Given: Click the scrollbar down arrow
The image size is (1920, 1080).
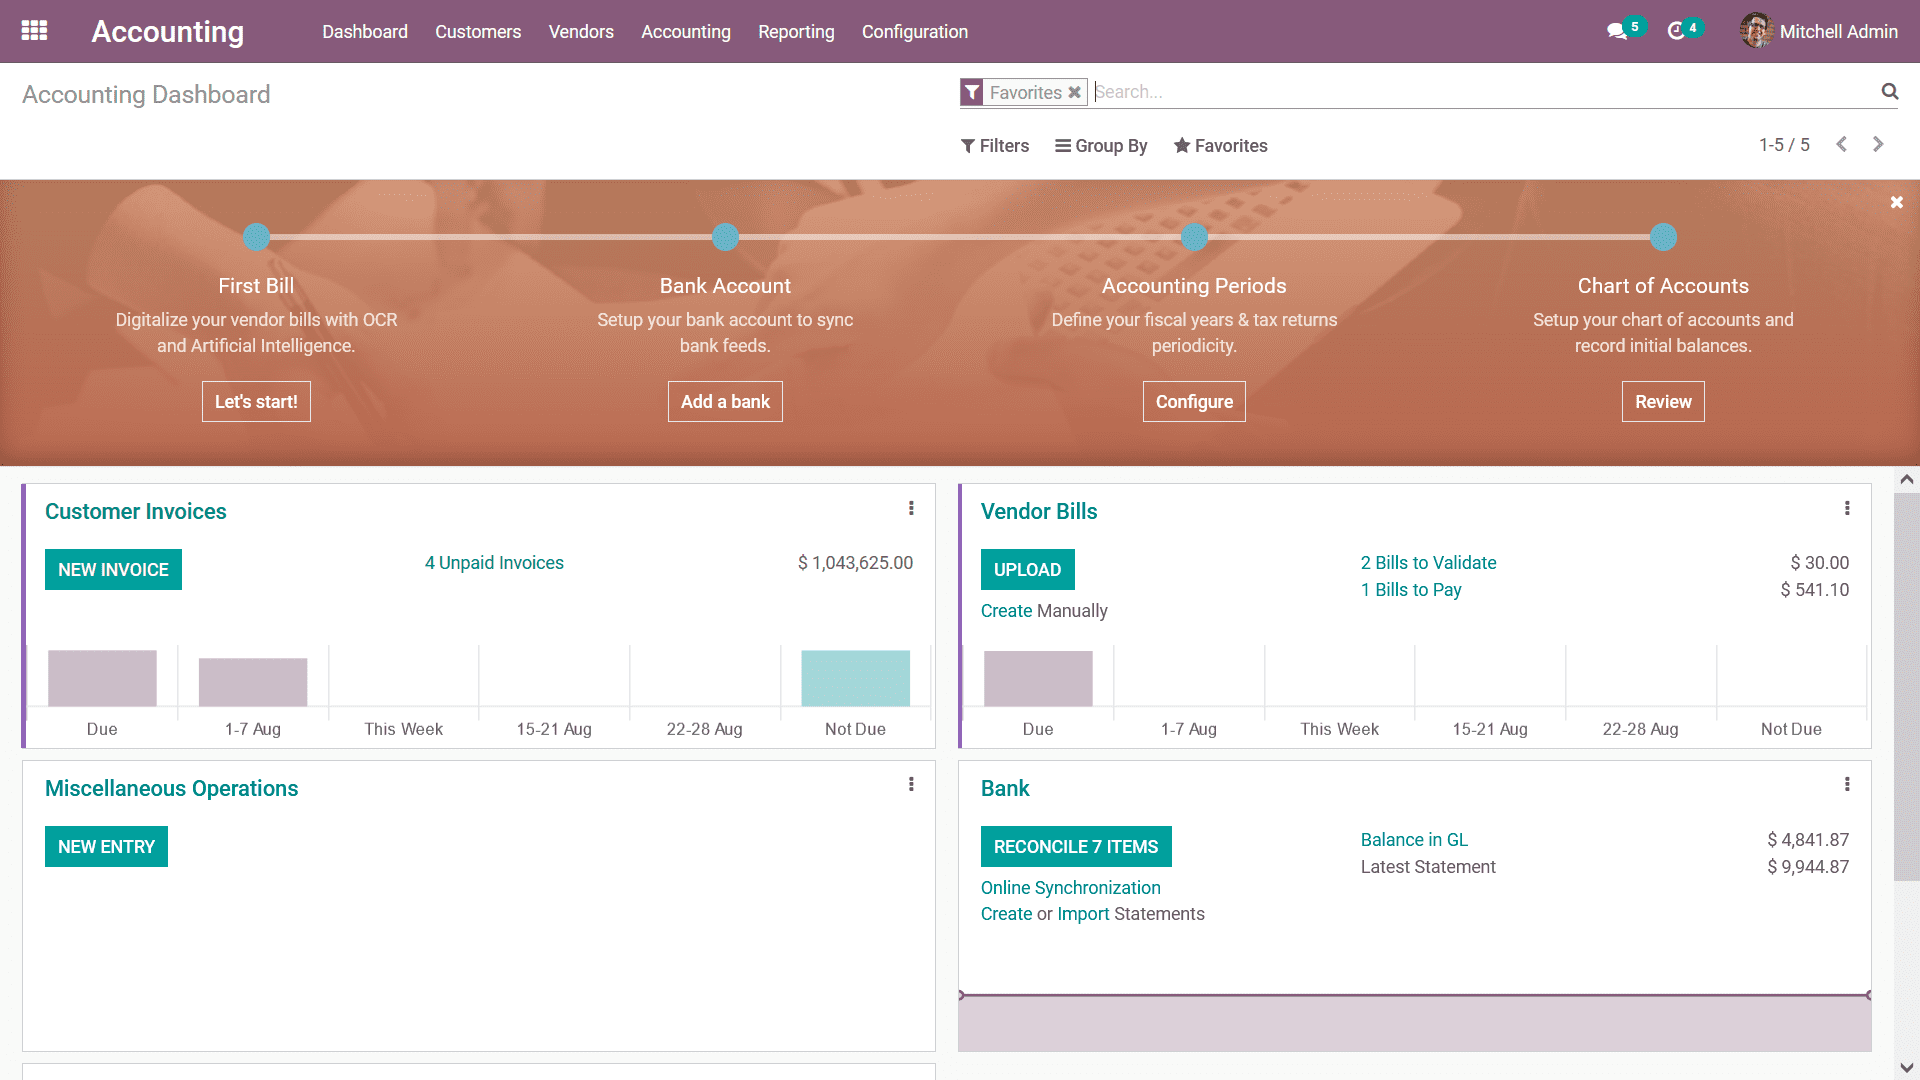Looking at the screenshot, I should (x=1906, y=1067).
